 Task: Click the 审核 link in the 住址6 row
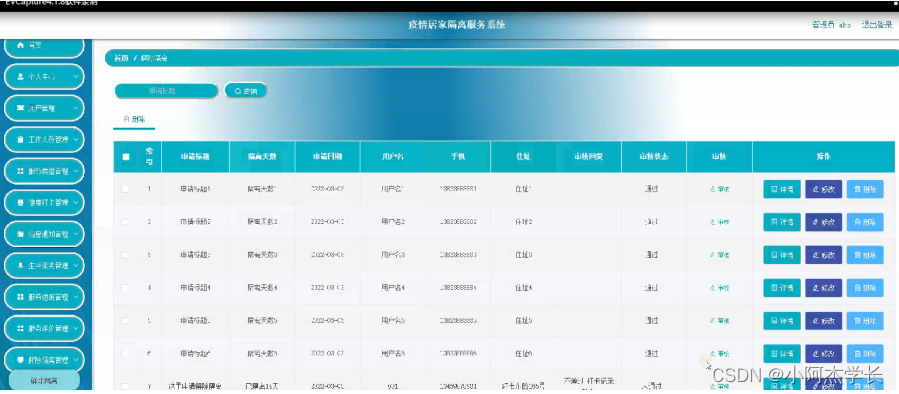(719, 354)
